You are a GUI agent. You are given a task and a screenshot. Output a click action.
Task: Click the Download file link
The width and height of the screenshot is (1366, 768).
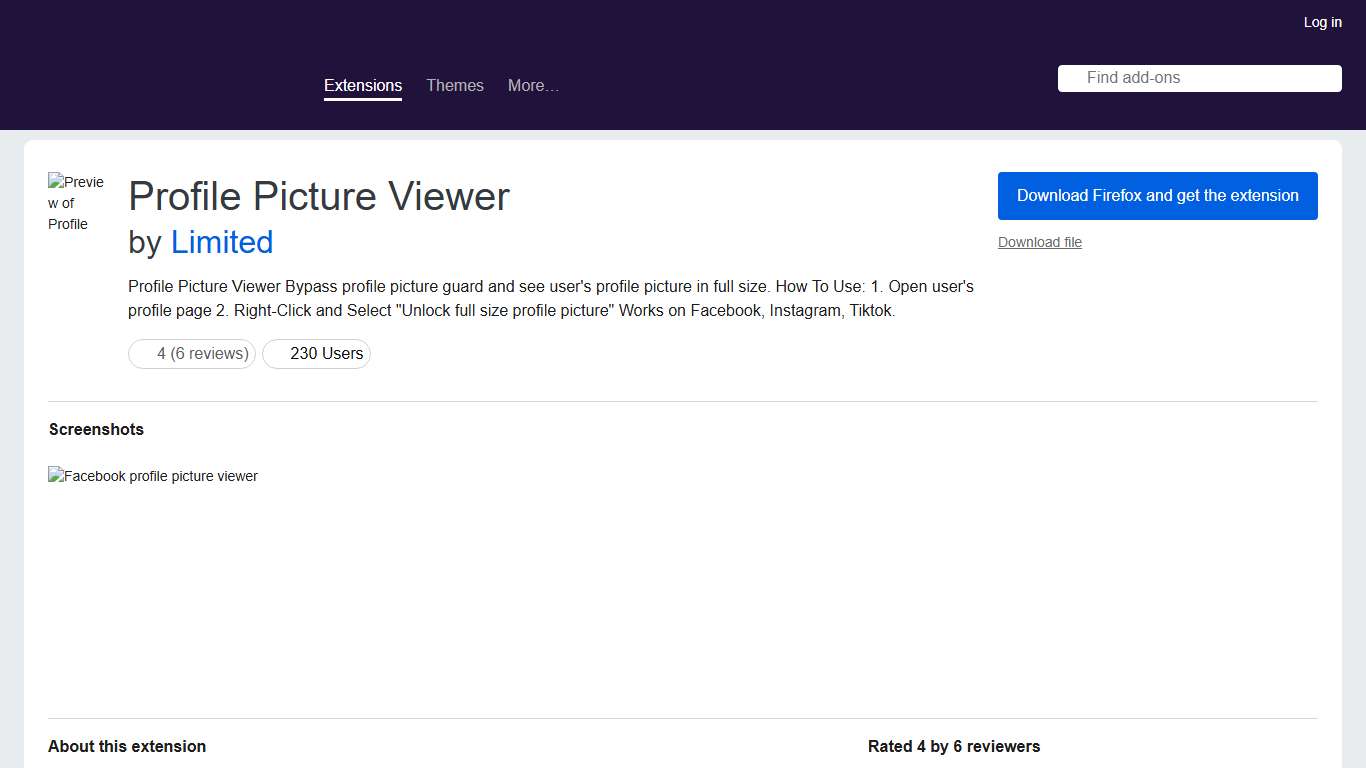click(1040, 242)
